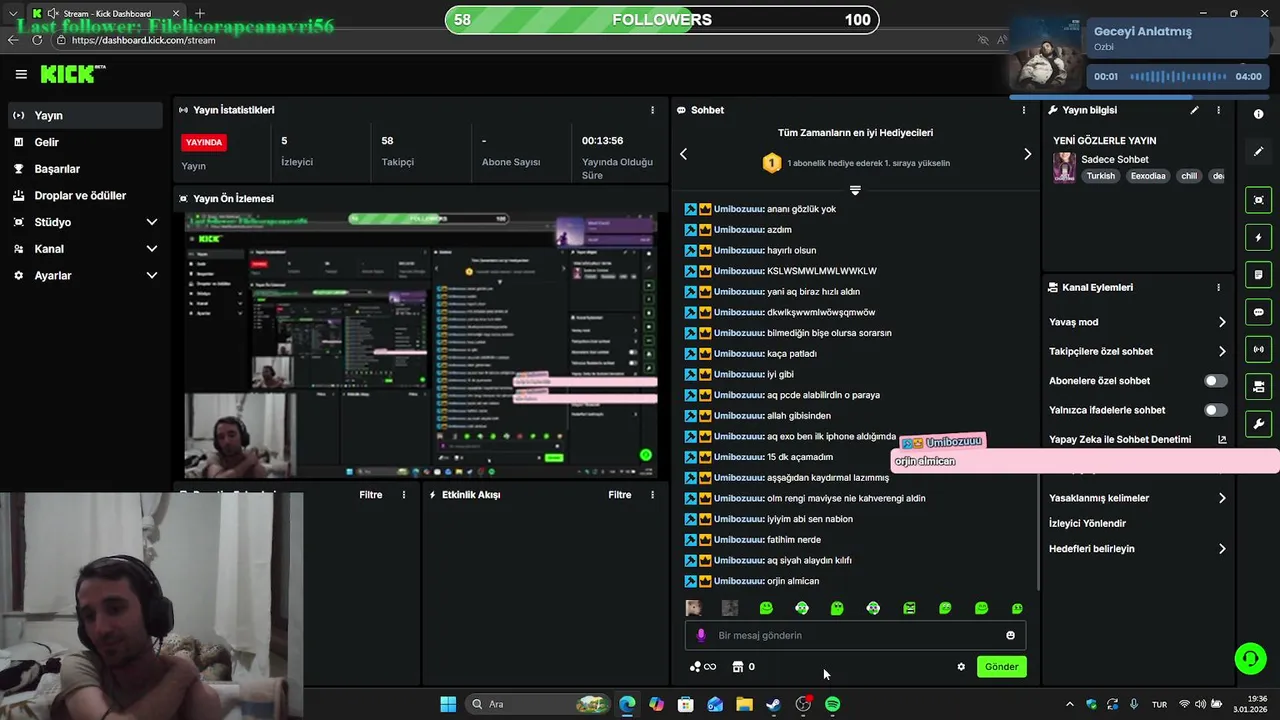Image resolution: width=1280 pixels, height=720 pixels.
Task: Open Spotify from the taskbar
Action: (833, 704)
